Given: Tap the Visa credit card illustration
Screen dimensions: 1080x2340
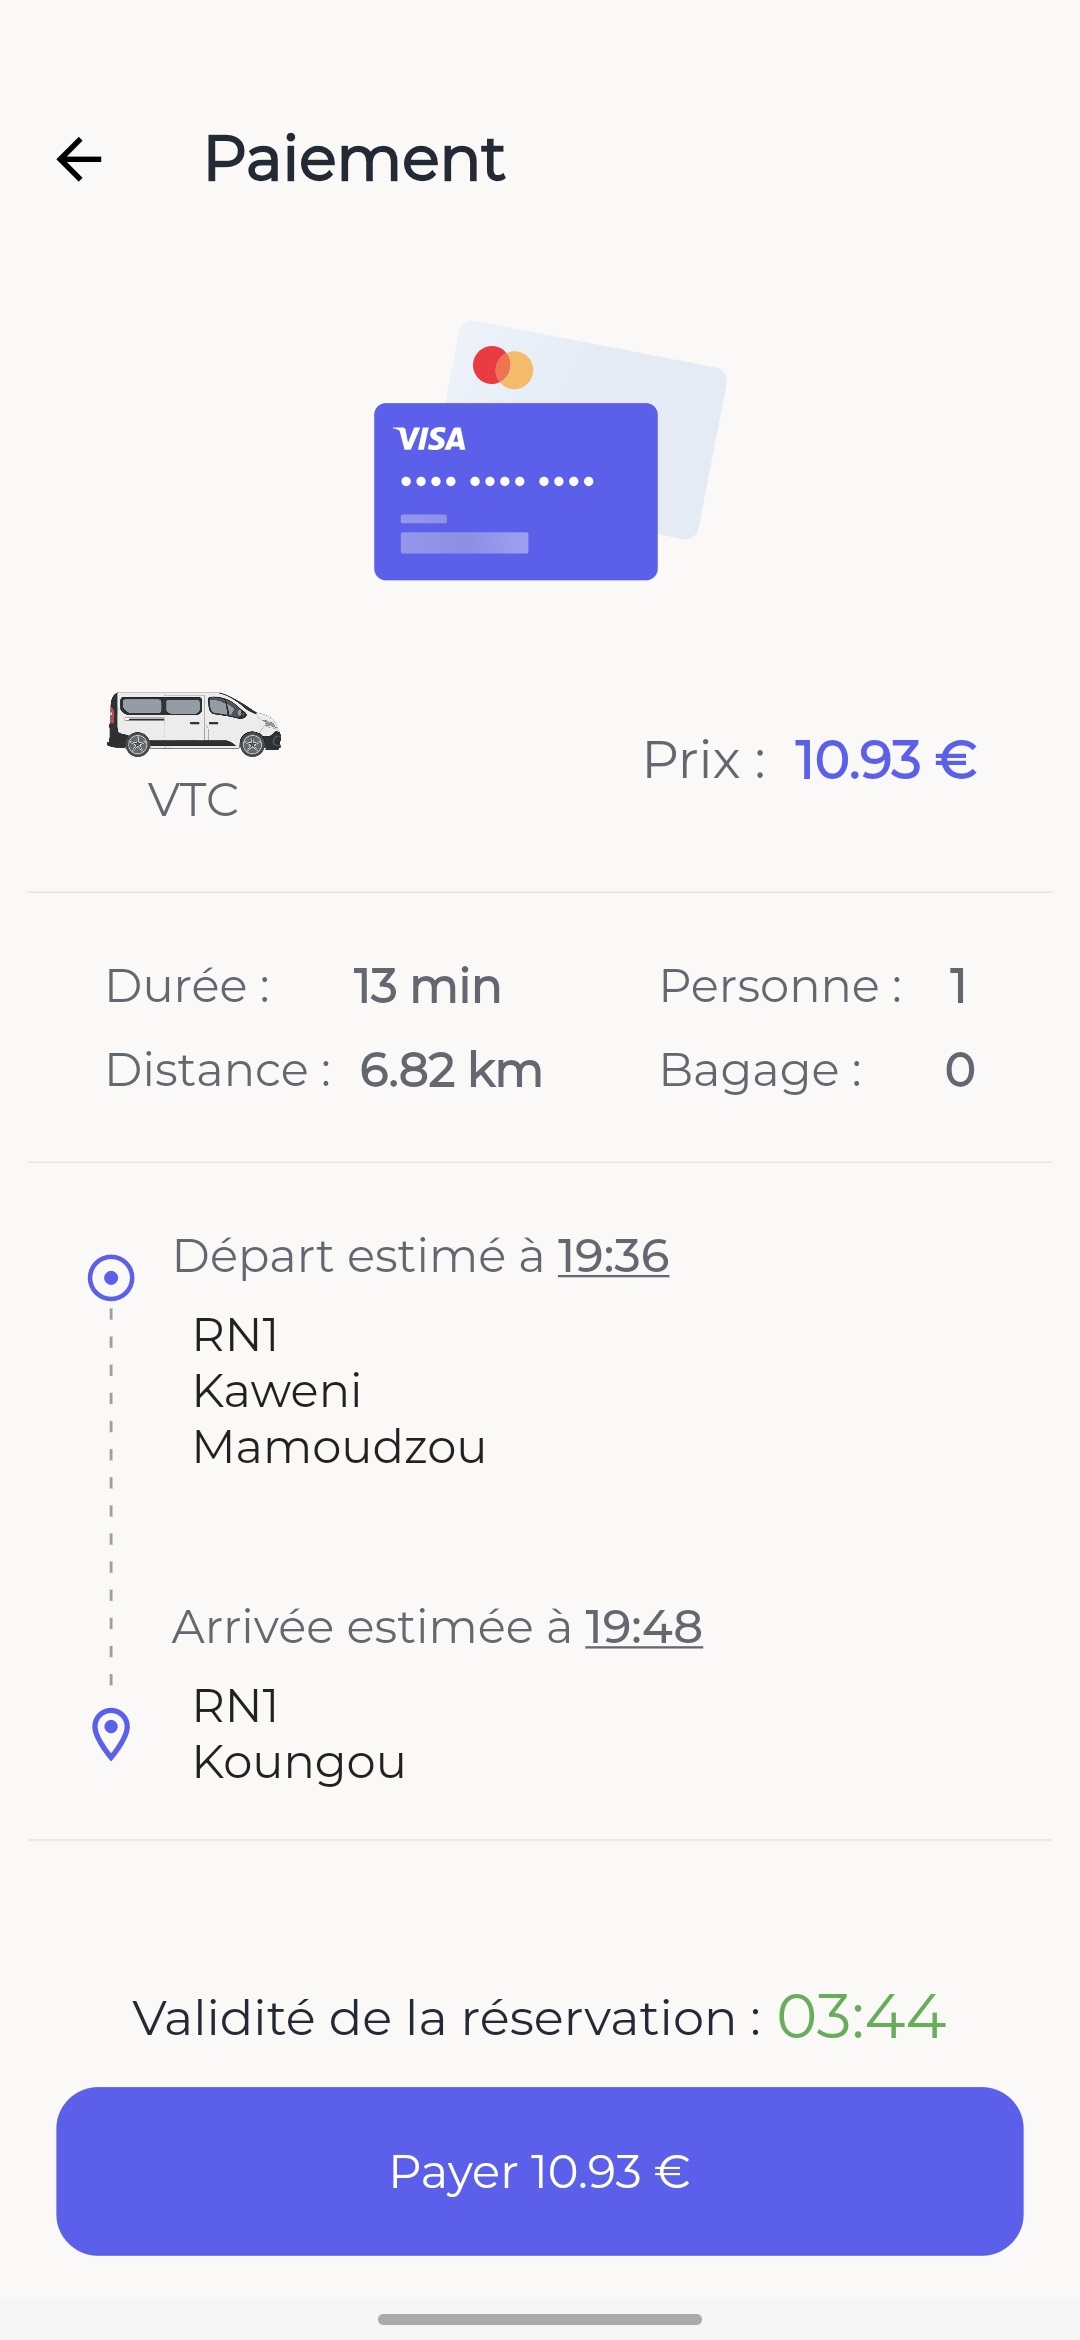Looking at the screenshot, I should [515, 491].
